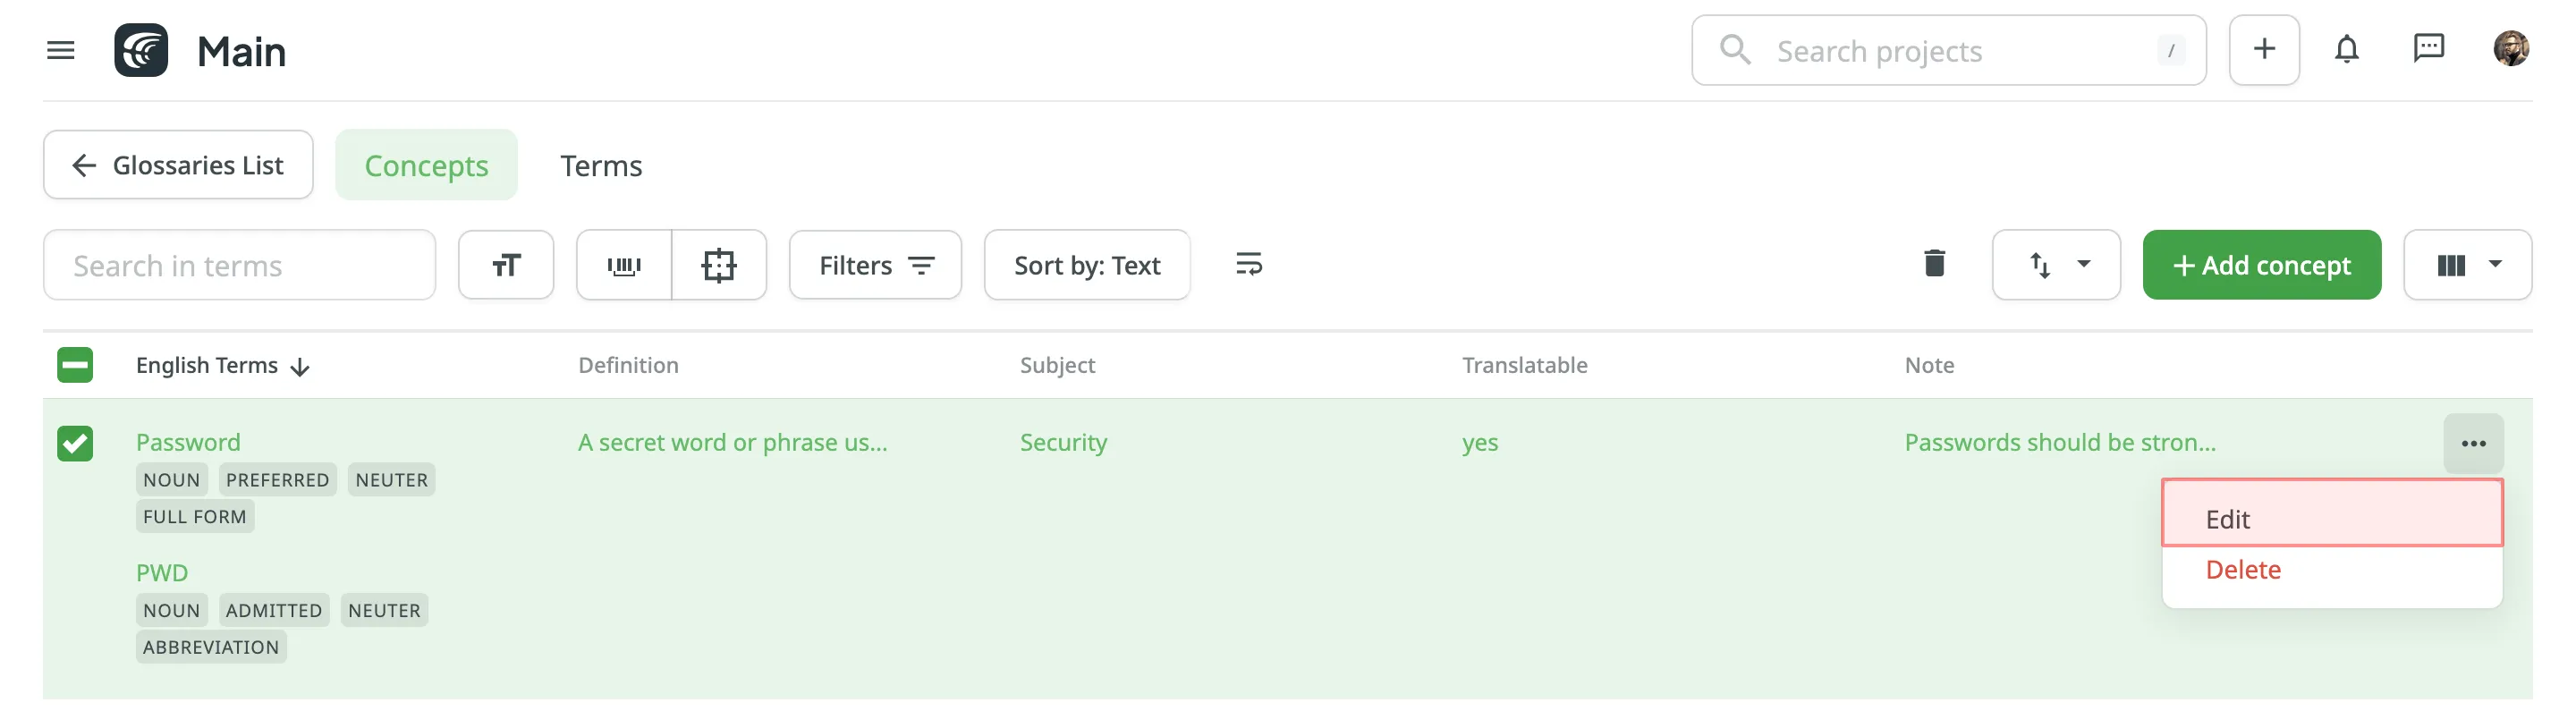This screenshot has width=2576, height=728.
Task: Choose Delete in the context menu
Action: coord(2243,570)
